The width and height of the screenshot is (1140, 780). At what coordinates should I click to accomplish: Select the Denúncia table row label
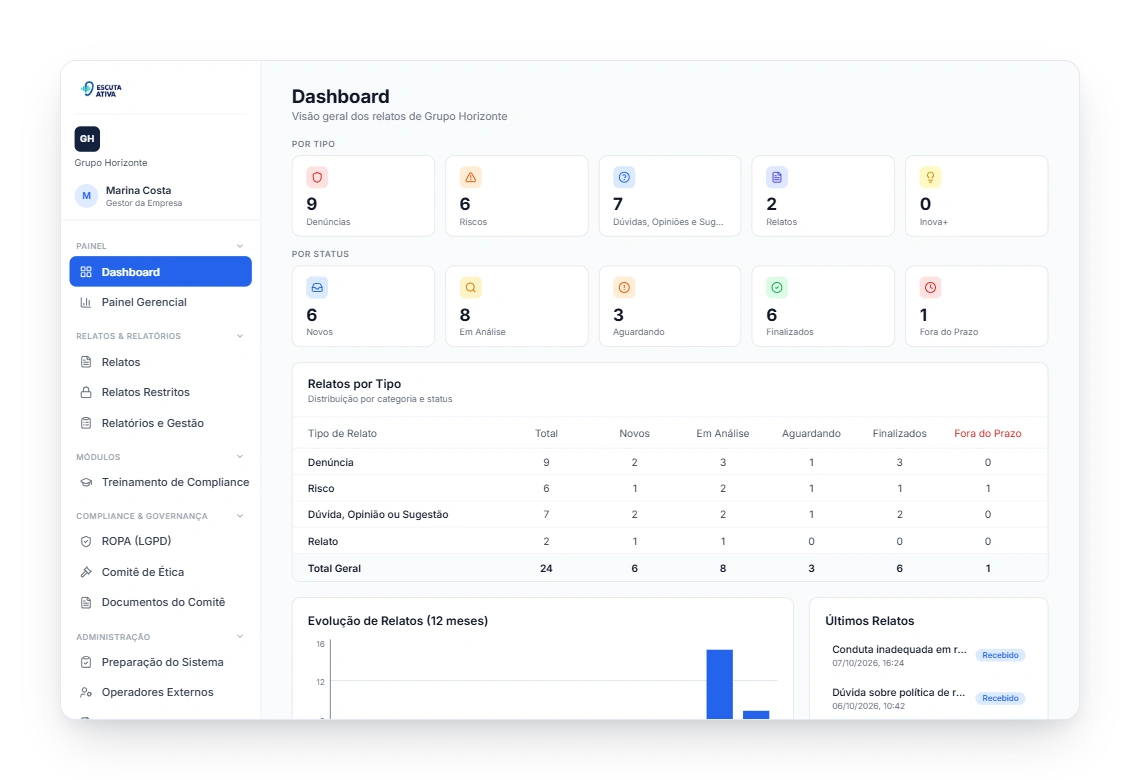click(x=331, y=463)
